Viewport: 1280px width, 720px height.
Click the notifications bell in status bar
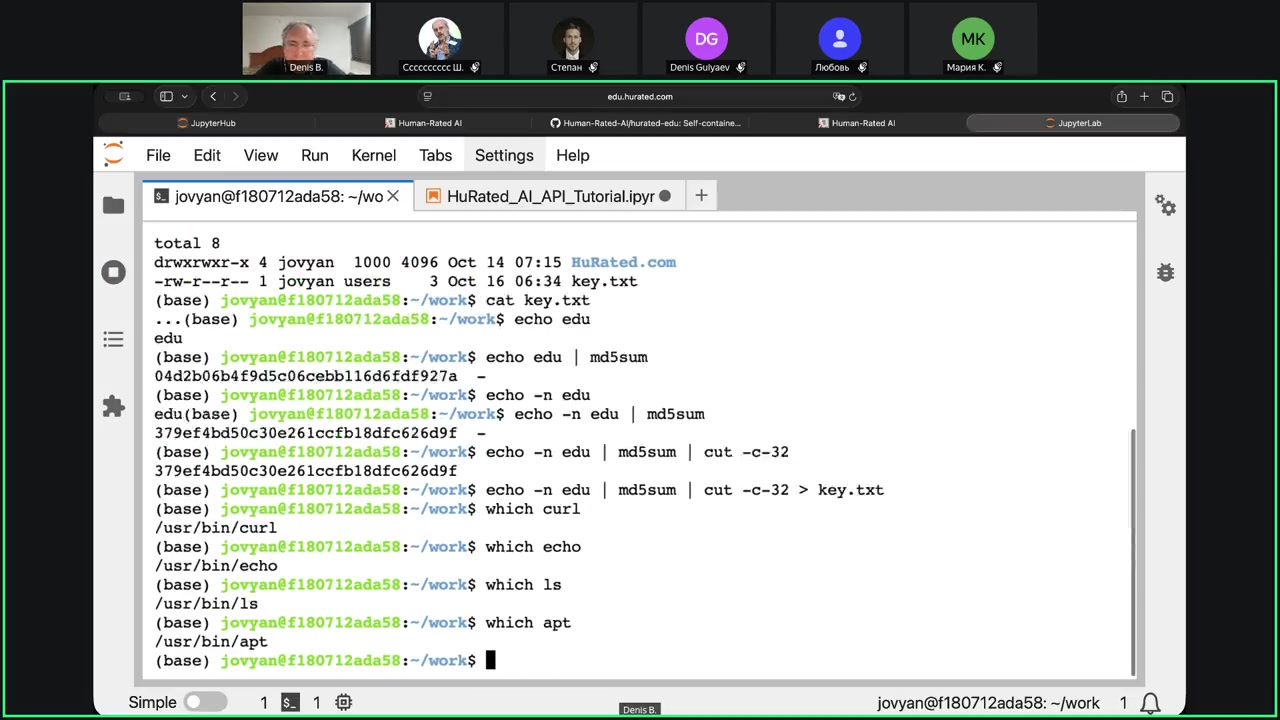click(1151, 703)
